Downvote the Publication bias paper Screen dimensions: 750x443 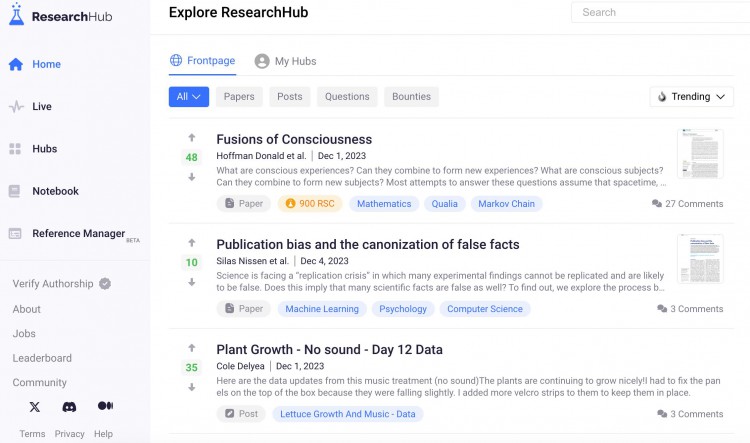click(191, 282)
